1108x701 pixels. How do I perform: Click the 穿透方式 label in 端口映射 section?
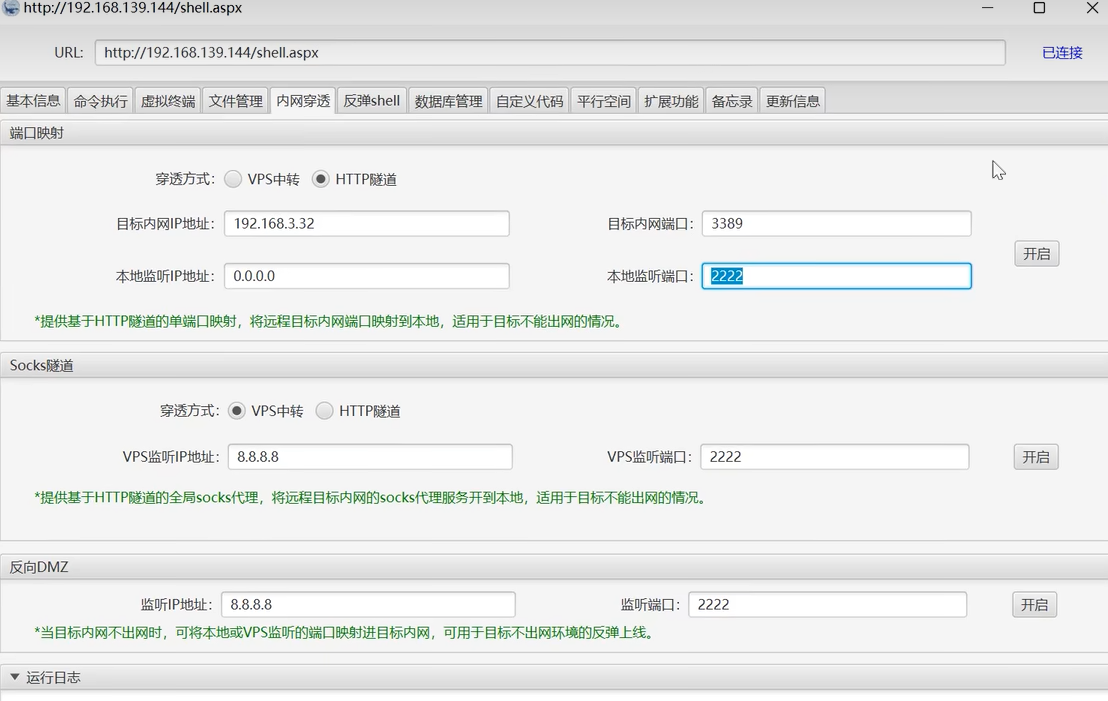tap(185, 179)
